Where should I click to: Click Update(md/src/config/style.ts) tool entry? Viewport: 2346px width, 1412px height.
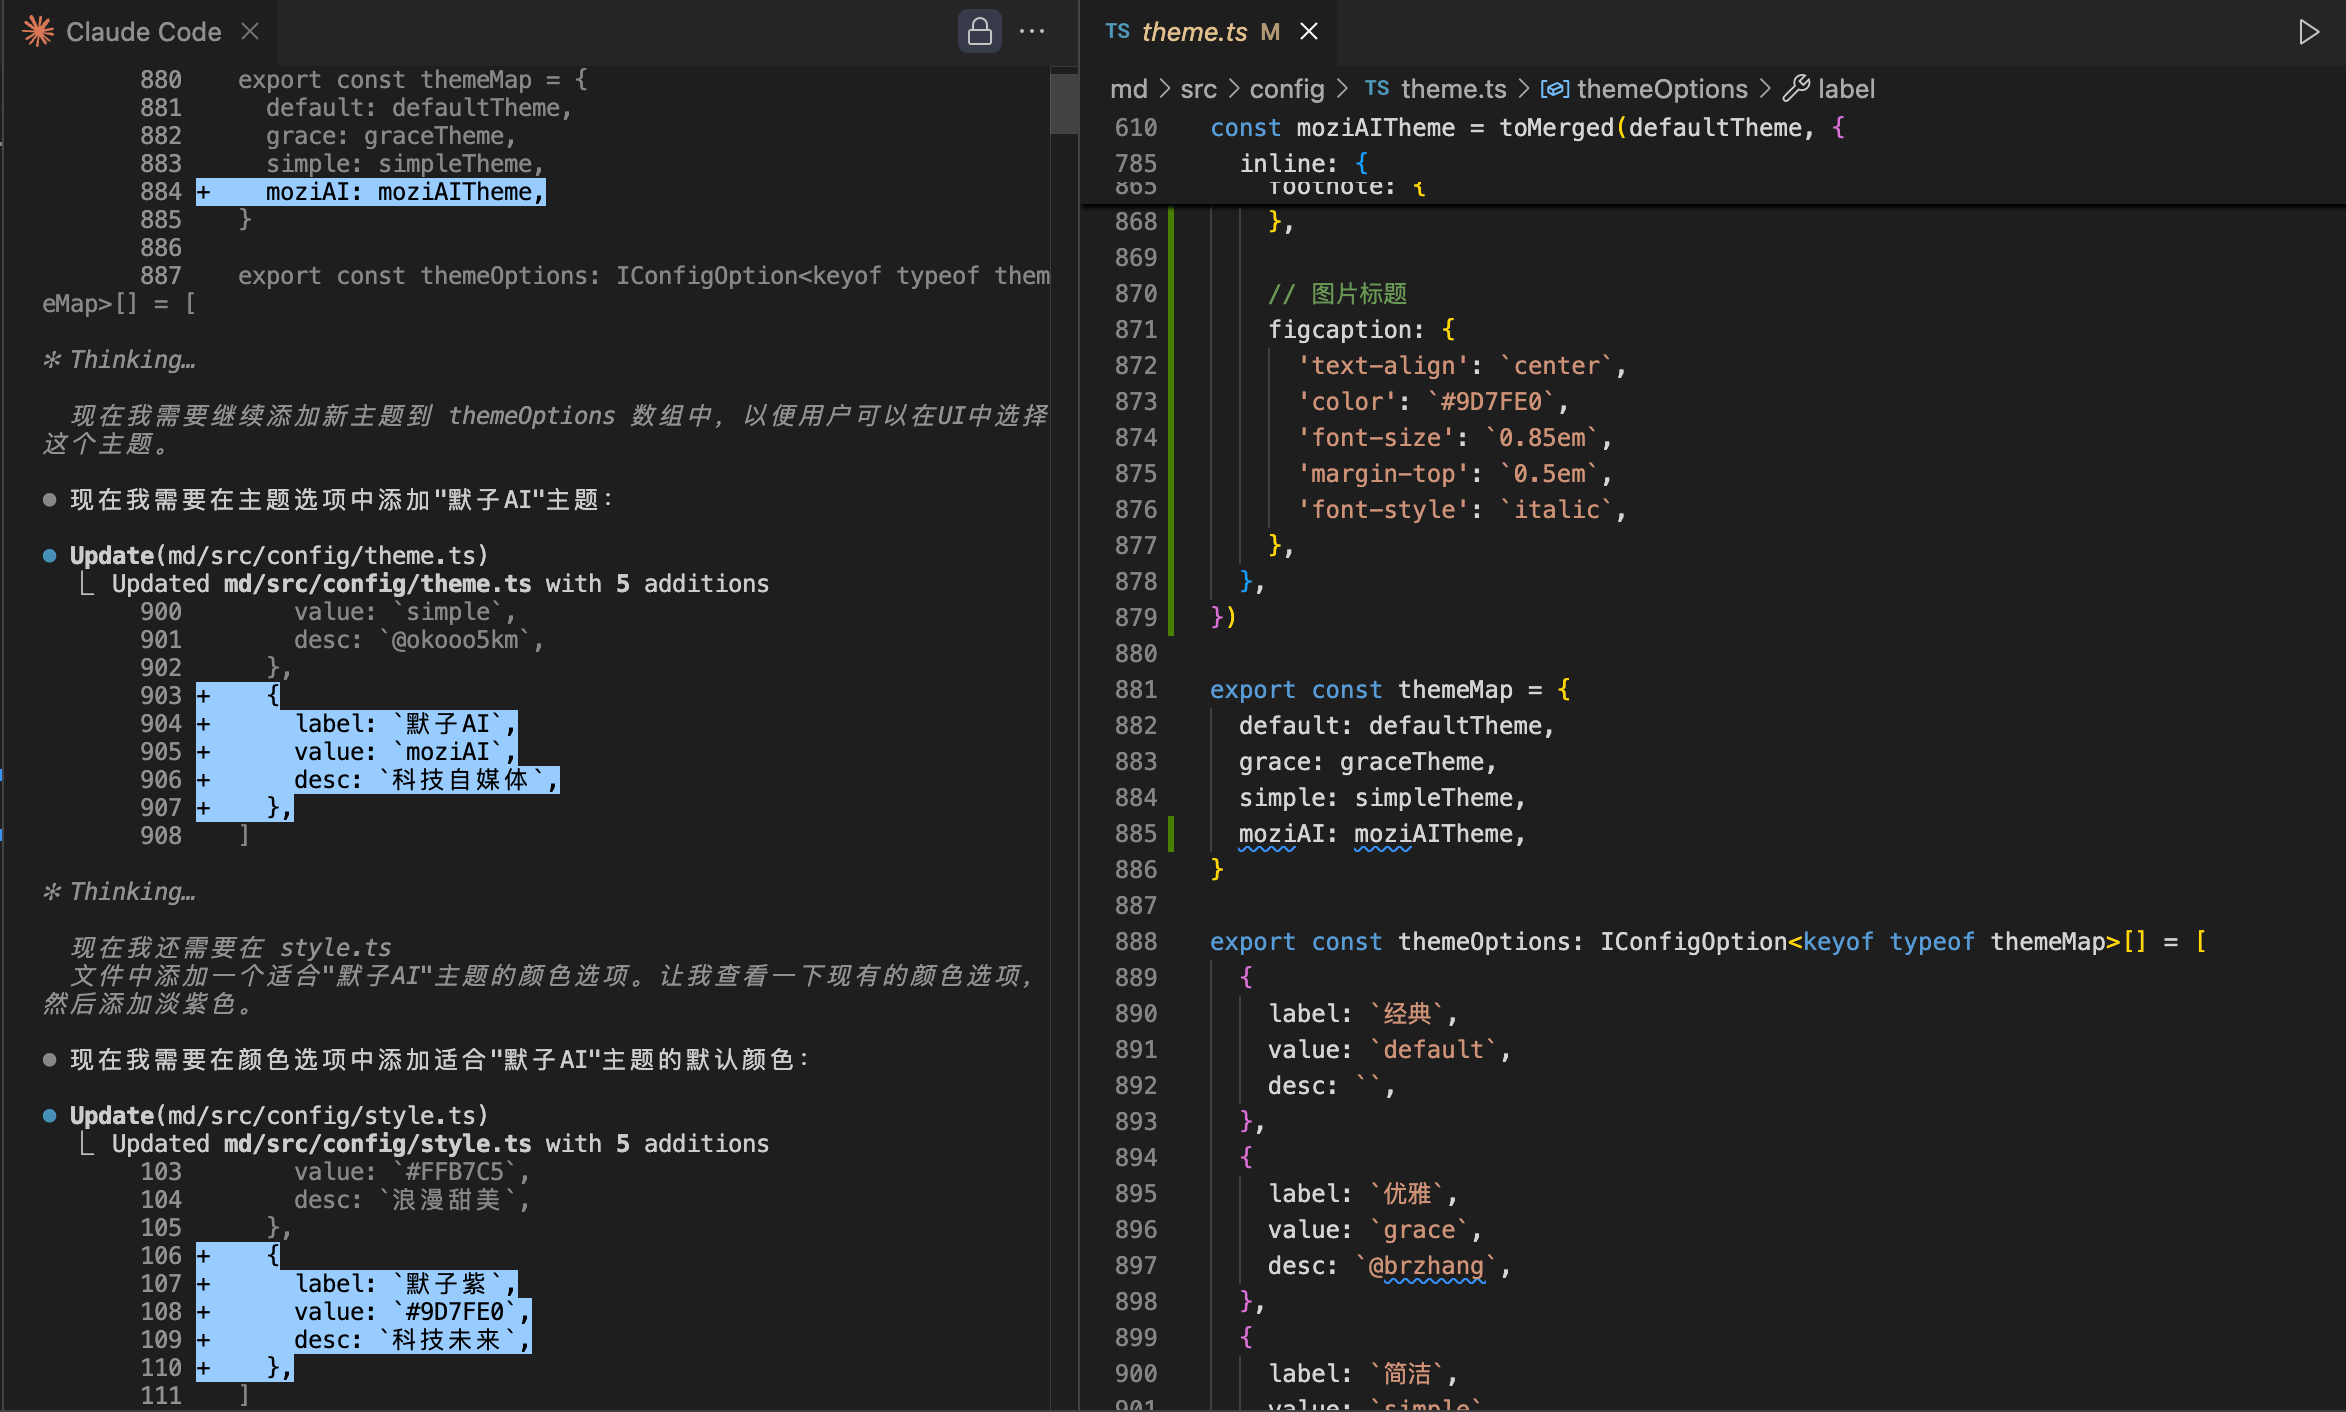(278, 1115)
